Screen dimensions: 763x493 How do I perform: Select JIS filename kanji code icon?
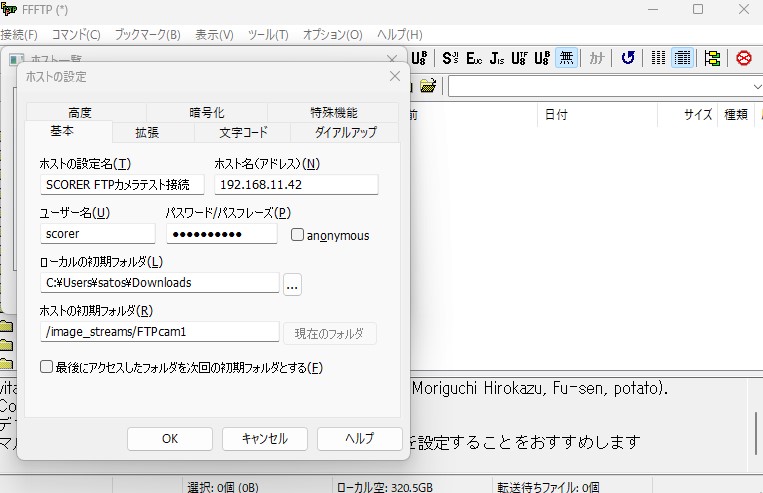click(497, 58)
